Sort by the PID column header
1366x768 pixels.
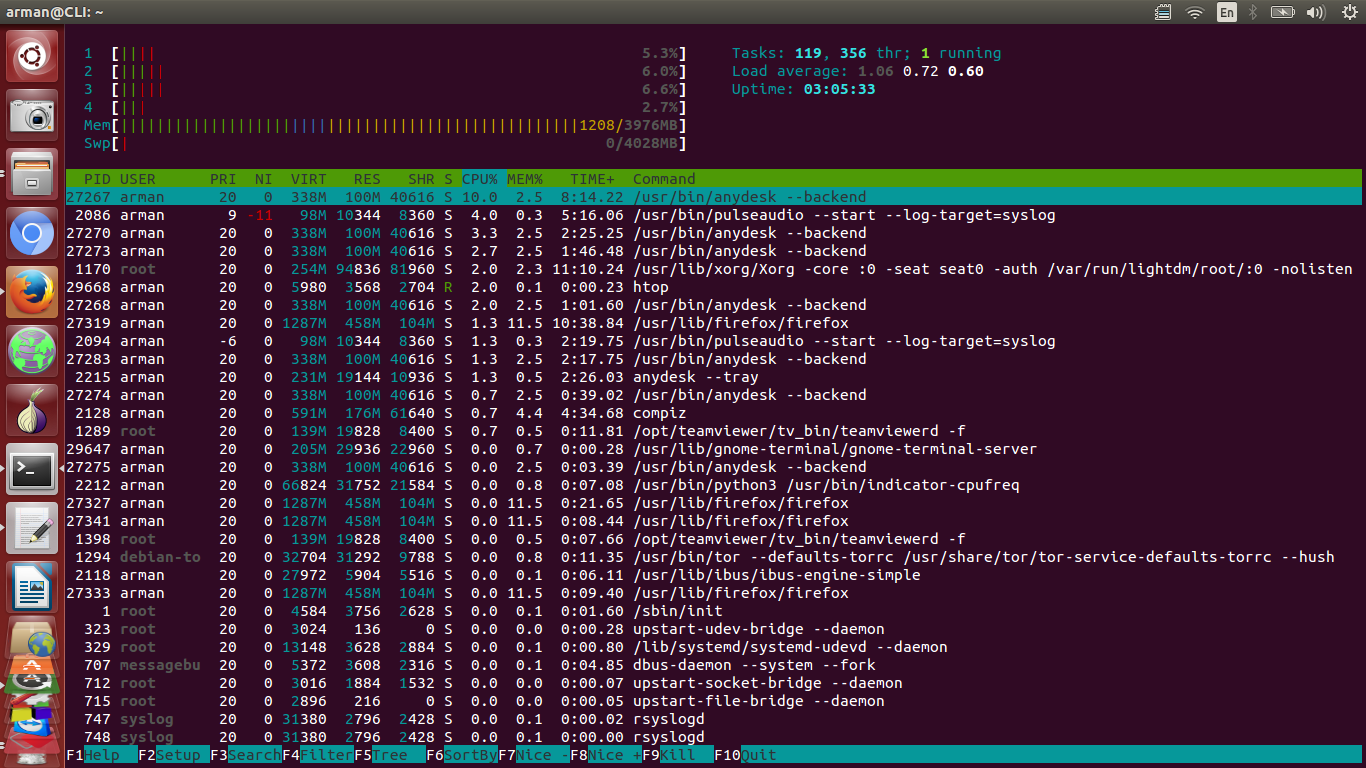(97, 179)
